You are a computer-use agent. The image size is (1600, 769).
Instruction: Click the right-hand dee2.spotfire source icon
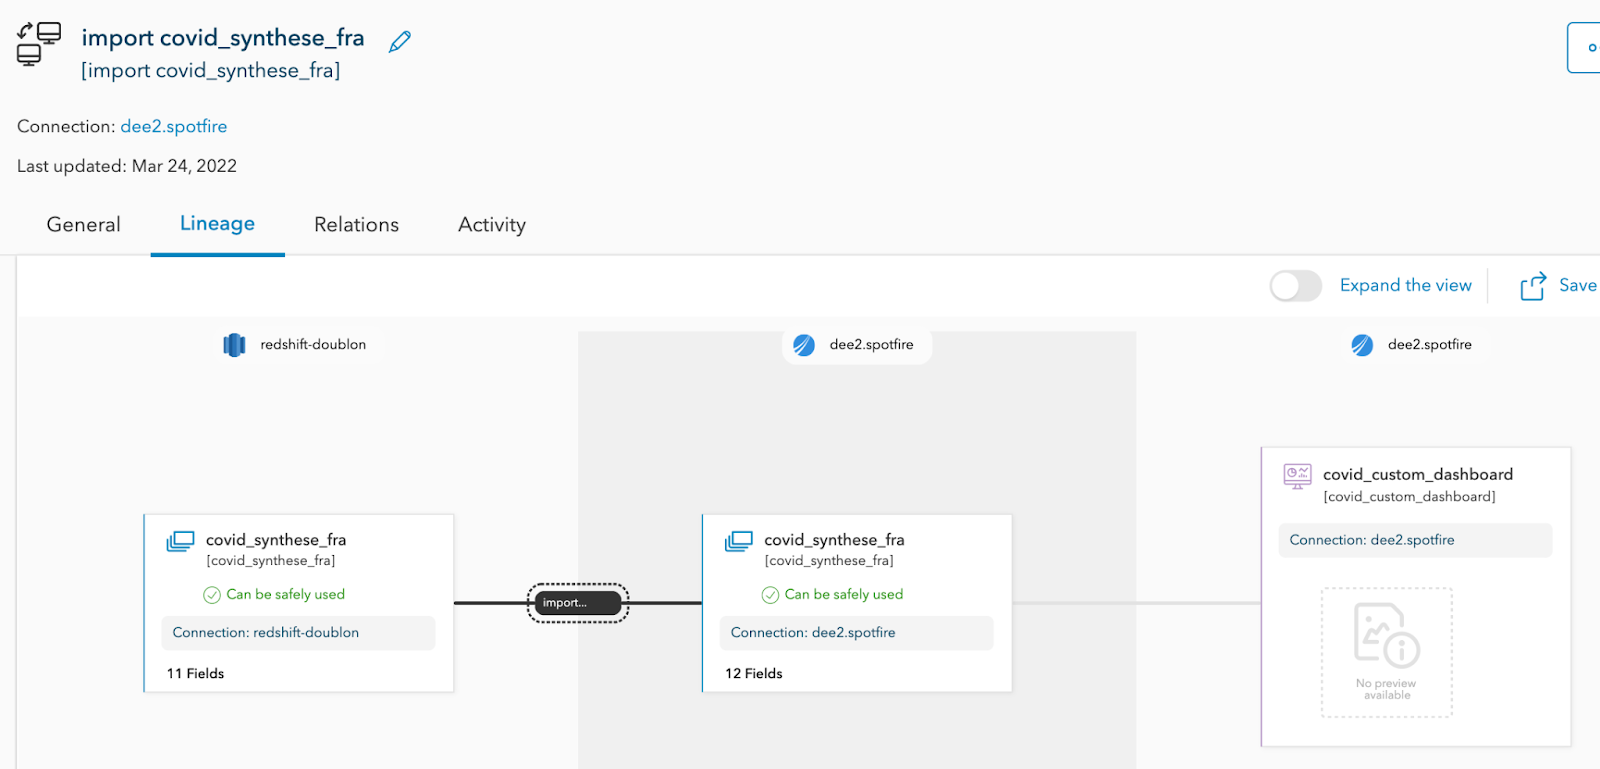point(1362,345)
